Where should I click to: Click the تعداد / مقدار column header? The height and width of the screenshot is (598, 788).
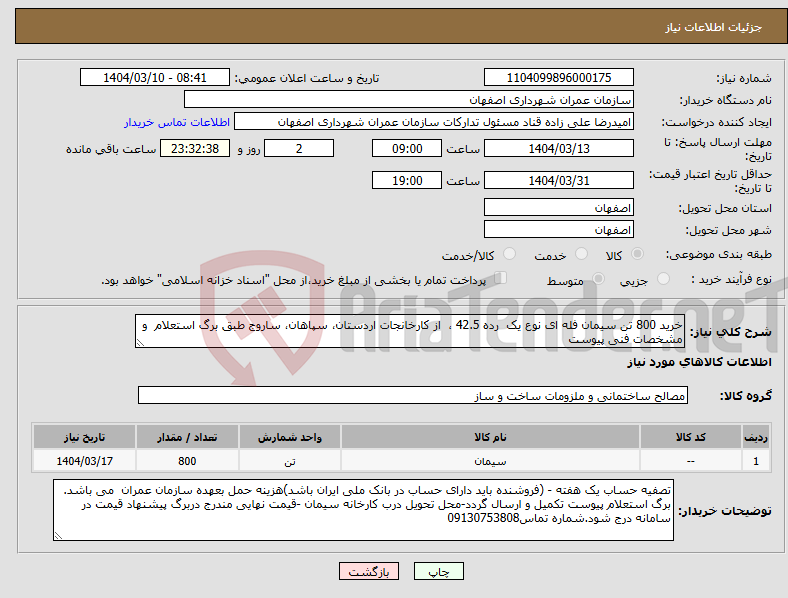187,437
